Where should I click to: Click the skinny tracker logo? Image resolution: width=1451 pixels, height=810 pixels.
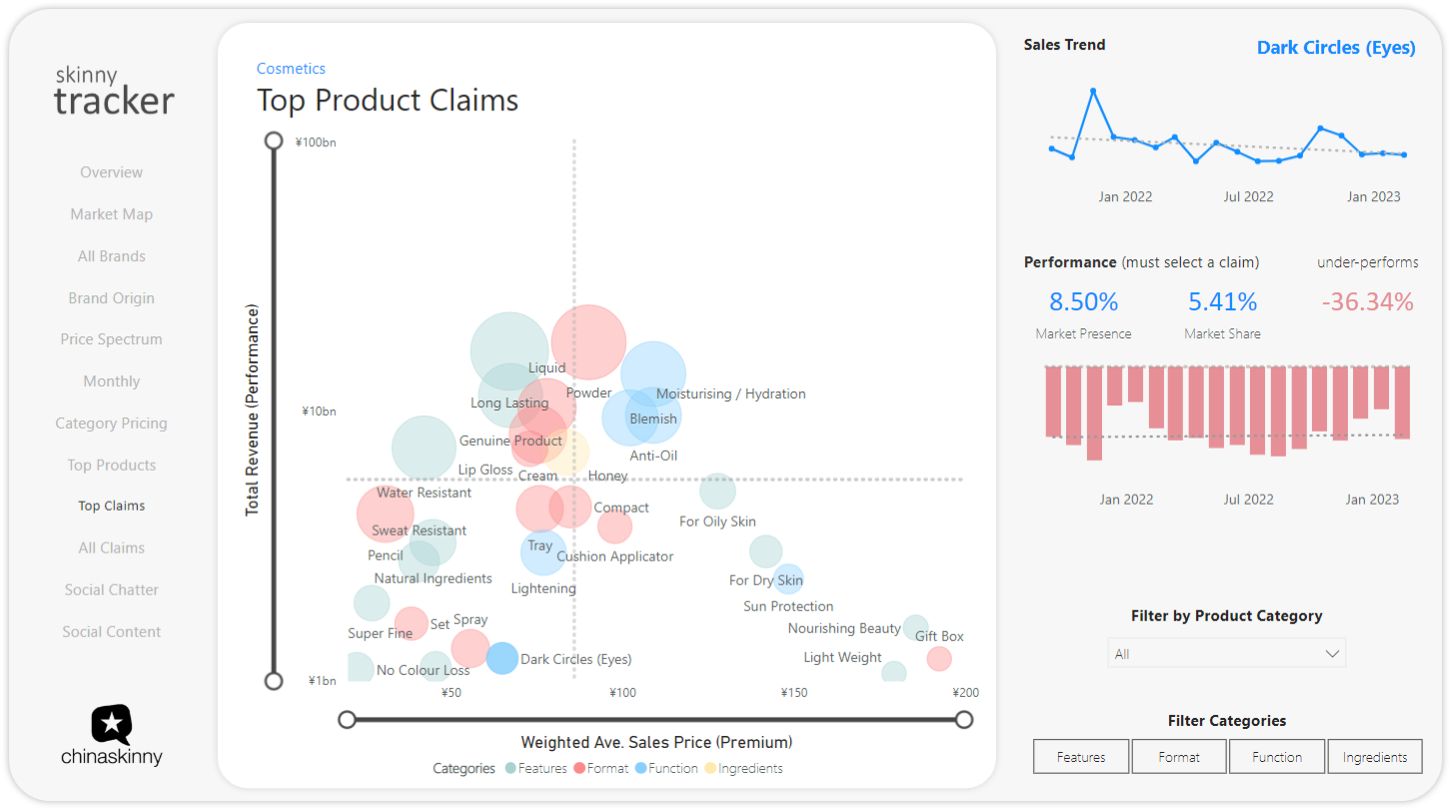(113, 91)
